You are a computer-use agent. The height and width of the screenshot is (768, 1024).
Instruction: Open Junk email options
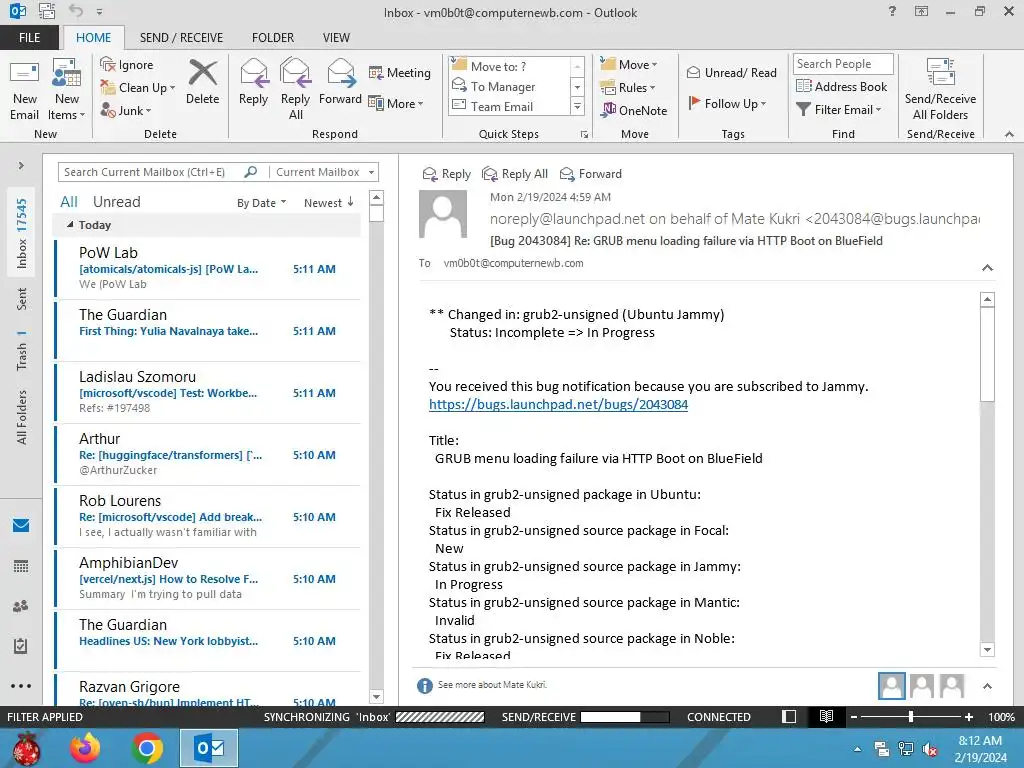[x=126, y=110]
